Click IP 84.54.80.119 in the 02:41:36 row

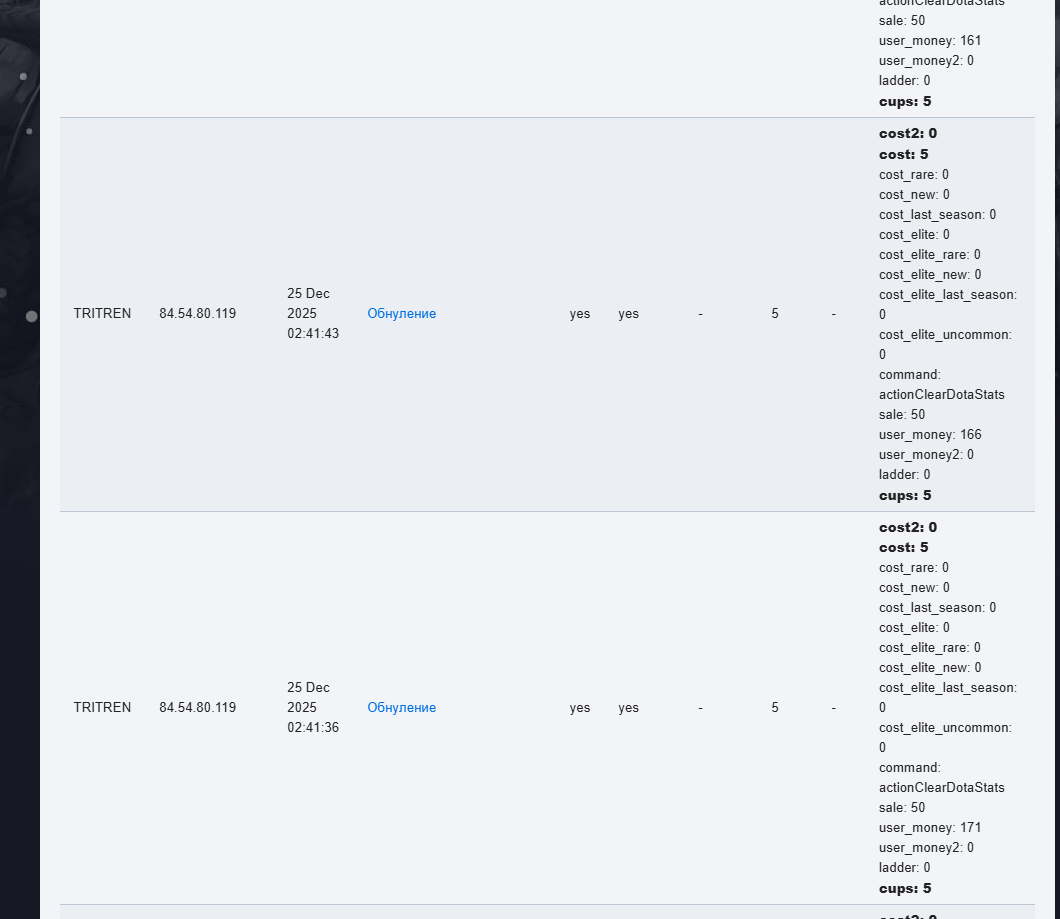click(197, 708)
